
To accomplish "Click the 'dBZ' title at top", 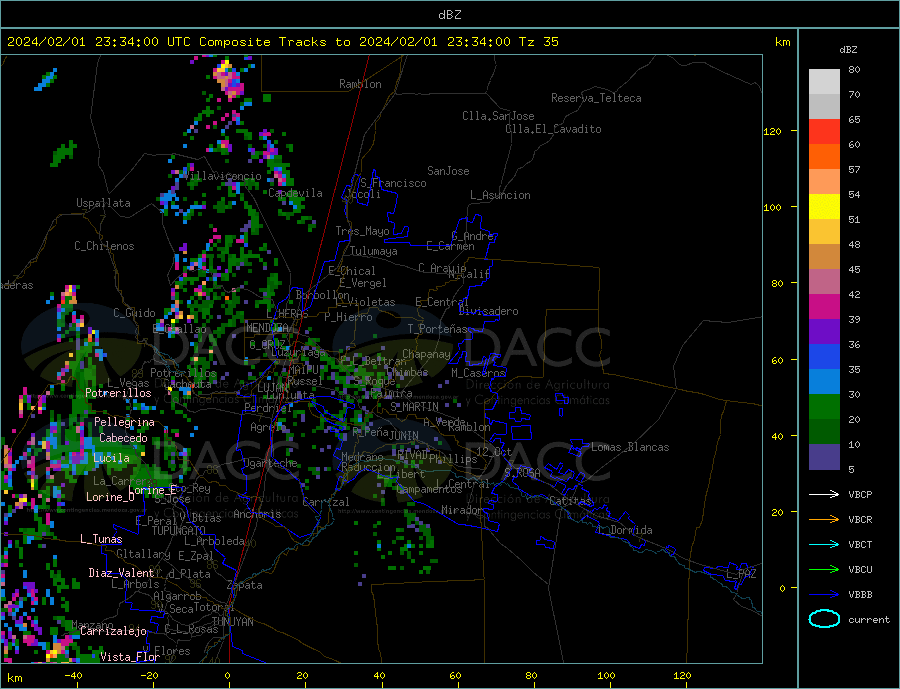I will click(449, 15).
